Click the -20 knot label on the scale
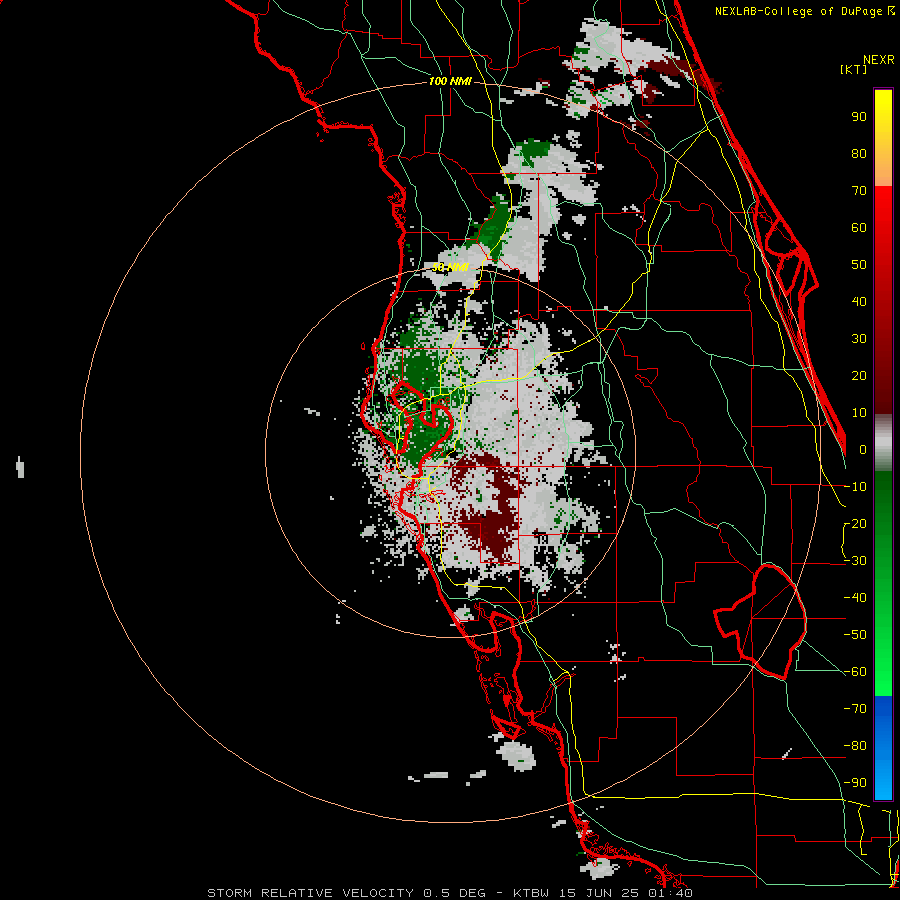The height and width of the screenshot is (900, 900). [855, 523]
